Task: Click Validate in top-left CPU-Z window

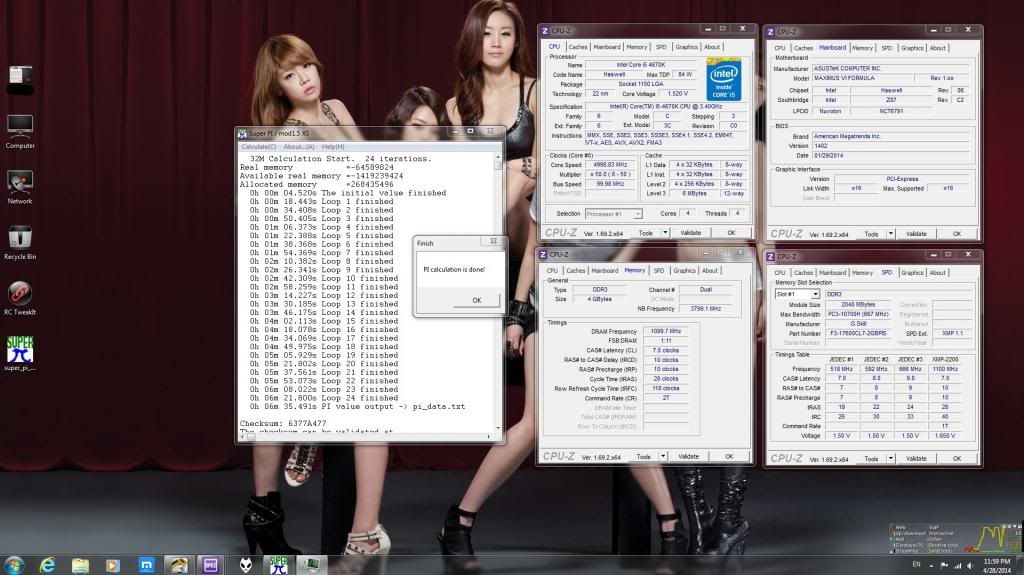Action: point(690,233)
